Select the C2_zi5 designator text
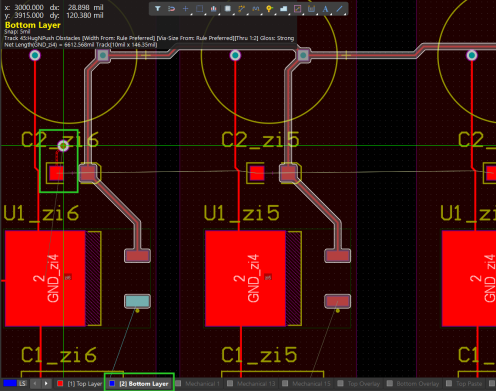Viewport: 496px width, 391px height. 260,139
